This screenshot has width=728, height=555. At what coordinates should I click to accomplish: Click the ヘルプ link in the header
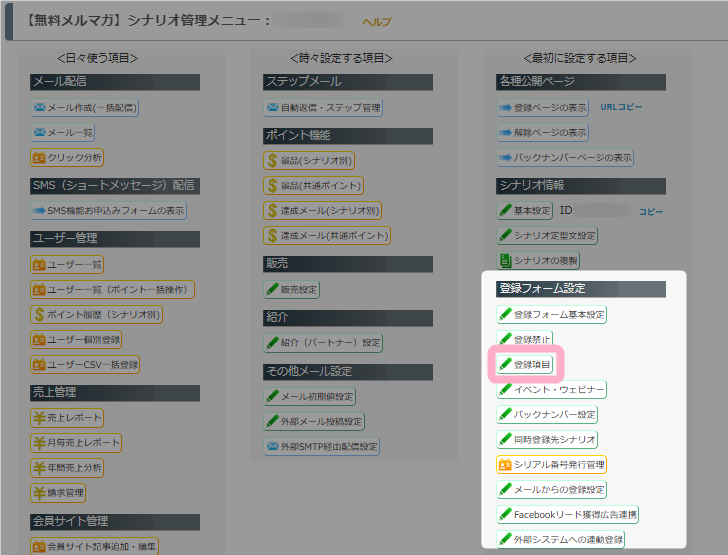376,22
